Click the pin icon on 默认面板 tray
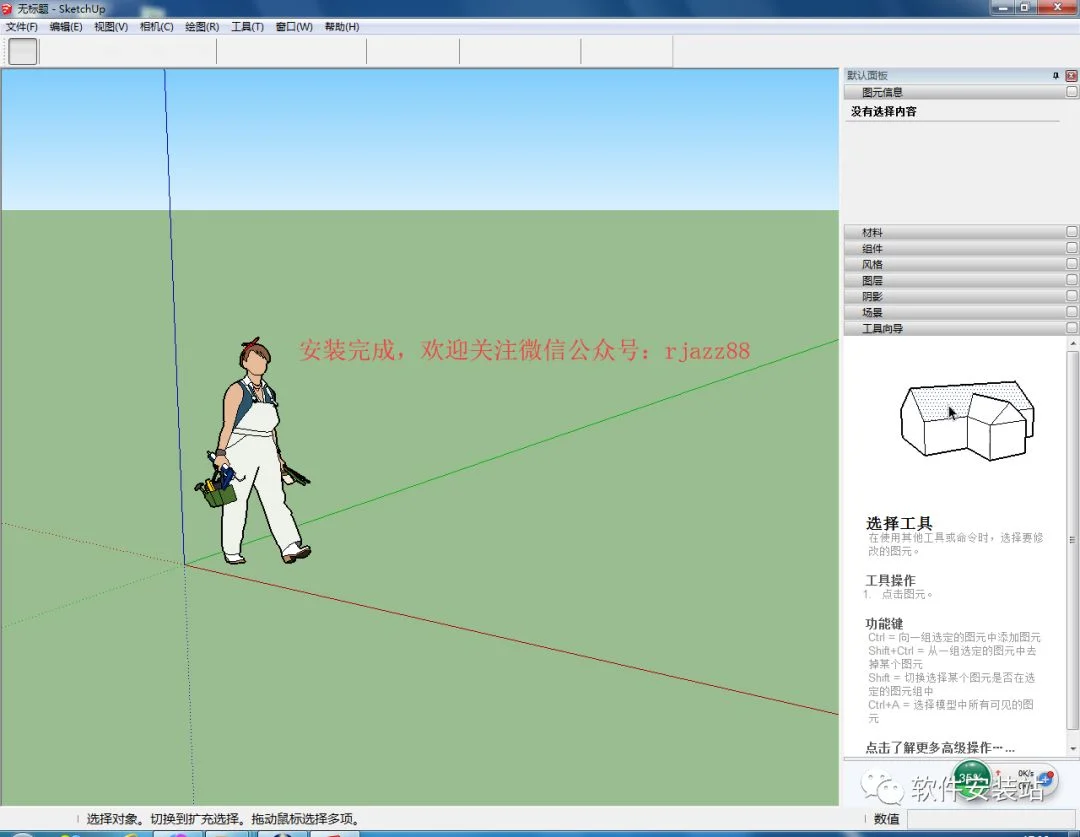The width and height of the screenshot is (1080, 837). coord(1055,75)
